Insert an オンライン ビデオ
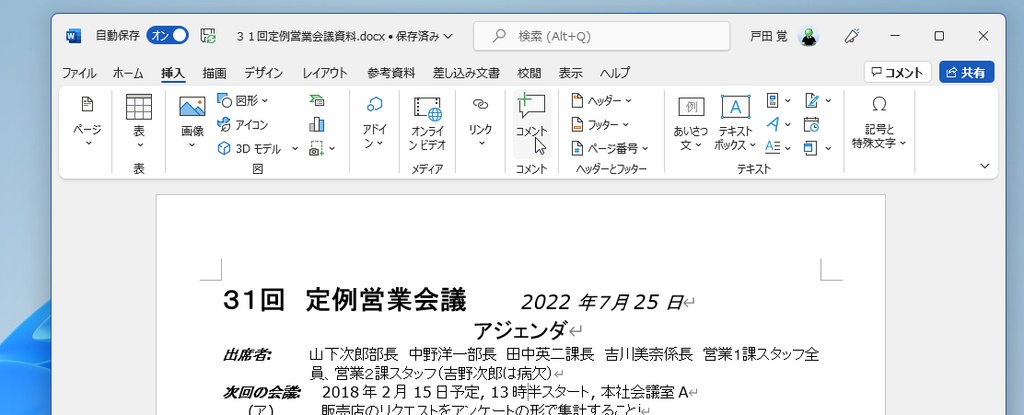 click(428, 124)
